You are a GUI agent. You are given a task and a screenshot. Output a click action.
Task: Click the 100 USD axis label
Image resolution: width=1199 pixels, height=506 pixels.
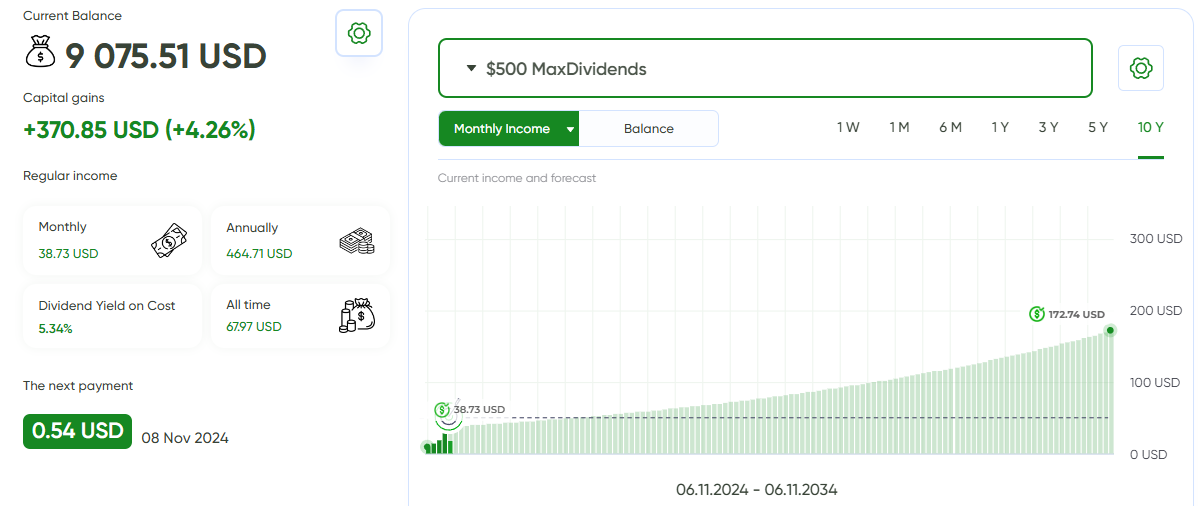tap(1156, 382)
